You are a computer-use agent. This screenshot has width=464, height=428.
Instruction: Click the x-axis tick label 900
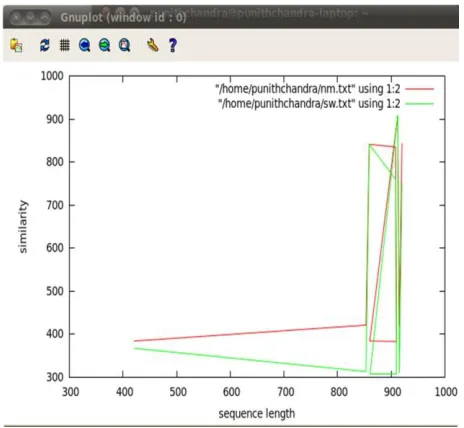coord(392,392)
